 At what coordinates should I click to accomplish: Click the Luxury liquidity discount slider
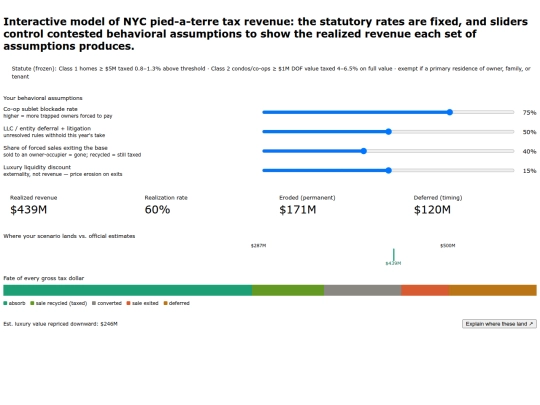pyautogui.click(x=388, y=170)
